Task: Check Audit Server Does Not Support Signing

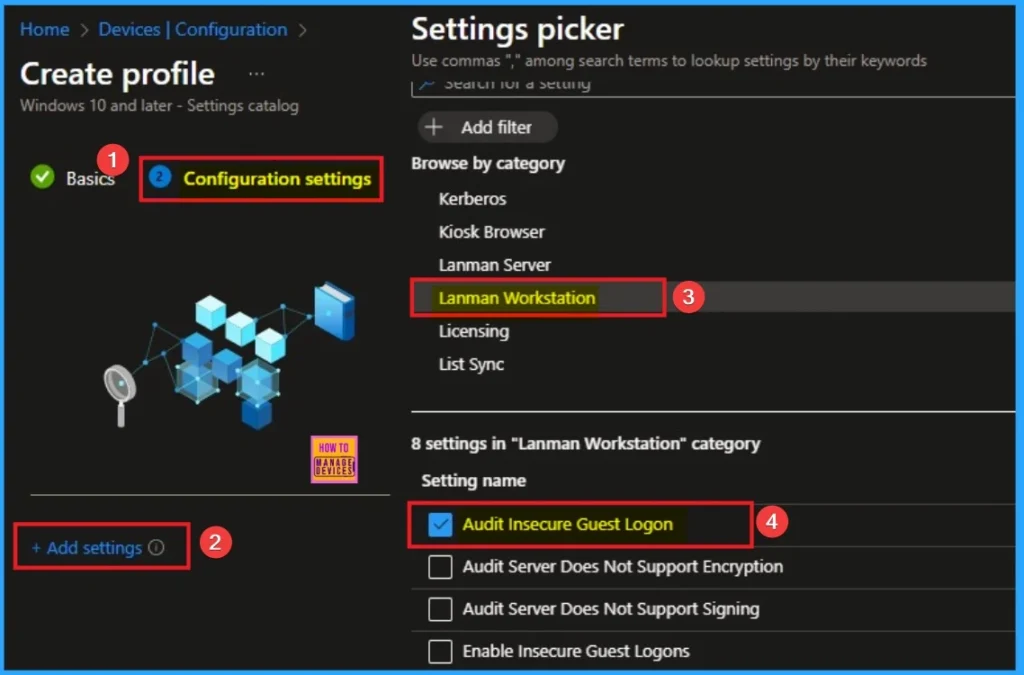Action: (440, 609)
